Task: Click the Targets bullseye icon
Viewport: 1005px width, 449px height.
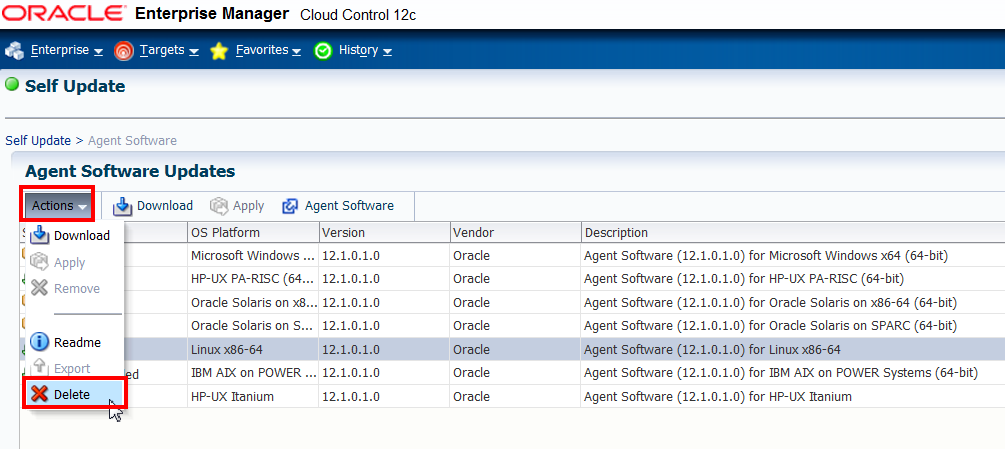Action: (x=124, y=50)
